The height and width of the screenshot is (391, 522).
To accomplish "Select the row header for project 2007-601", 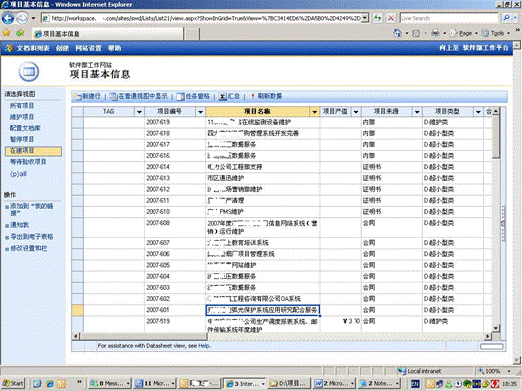I will click(x=77, y=310).
